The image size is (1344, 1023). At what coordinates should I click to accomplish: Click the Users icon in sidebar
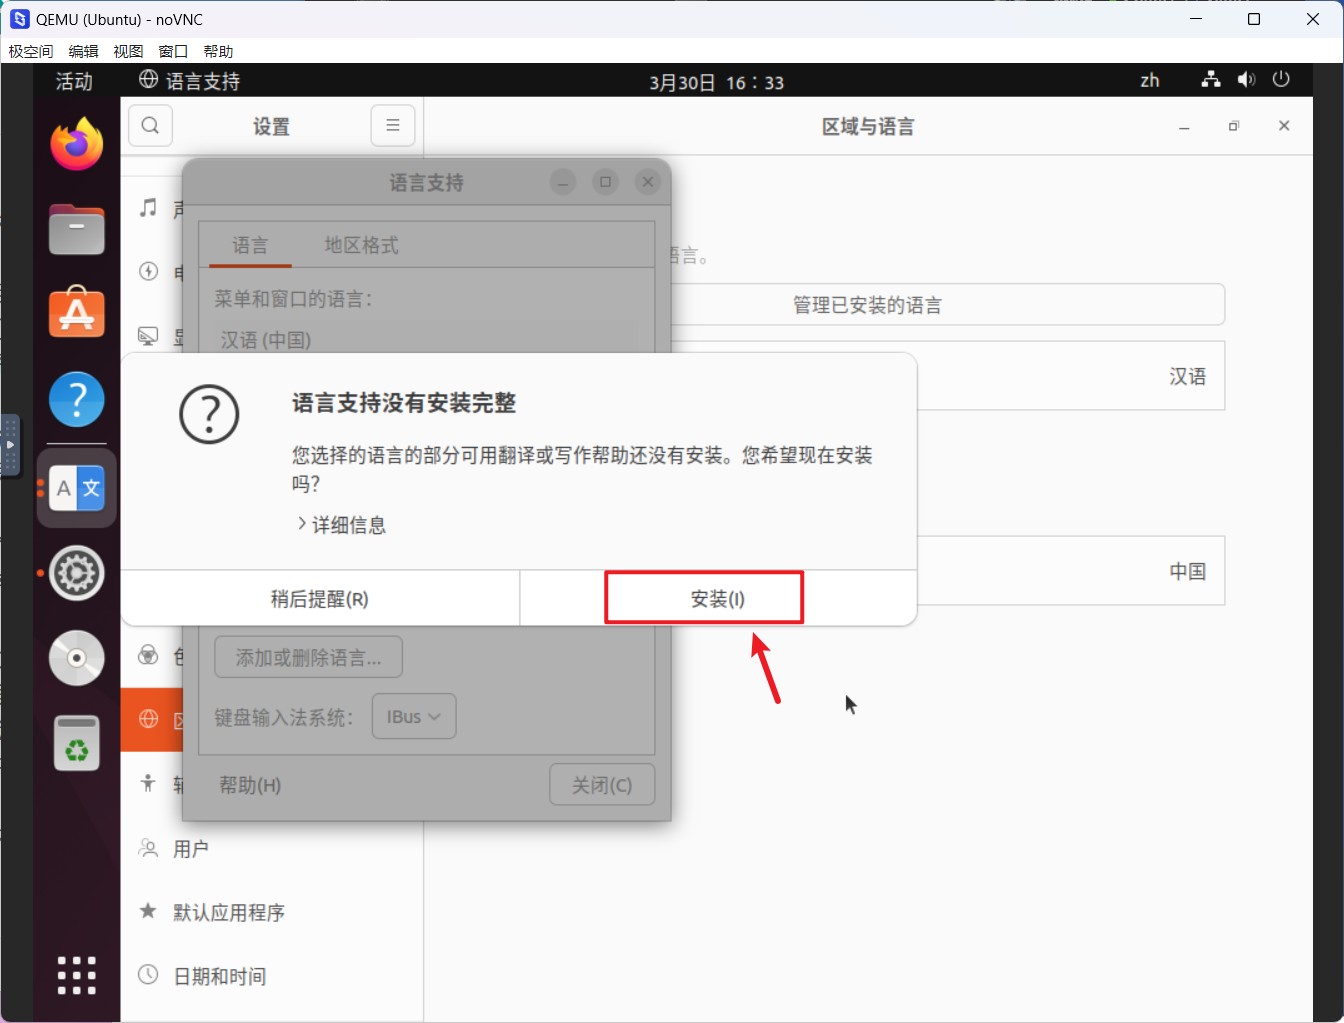point(148,848)
